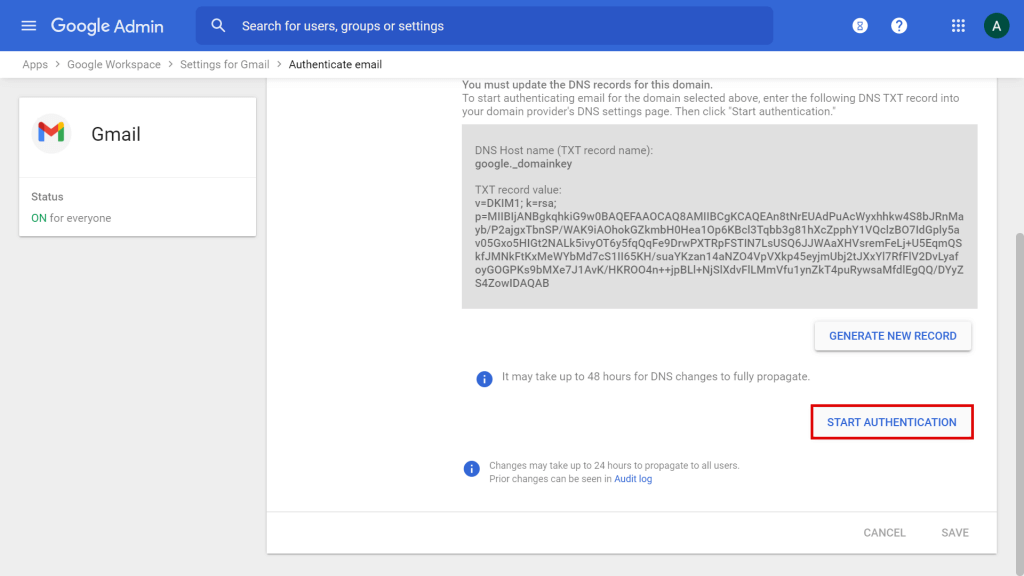Select the google._domainkey host name text
The image size is (1024, 576).
click(523, 164)
